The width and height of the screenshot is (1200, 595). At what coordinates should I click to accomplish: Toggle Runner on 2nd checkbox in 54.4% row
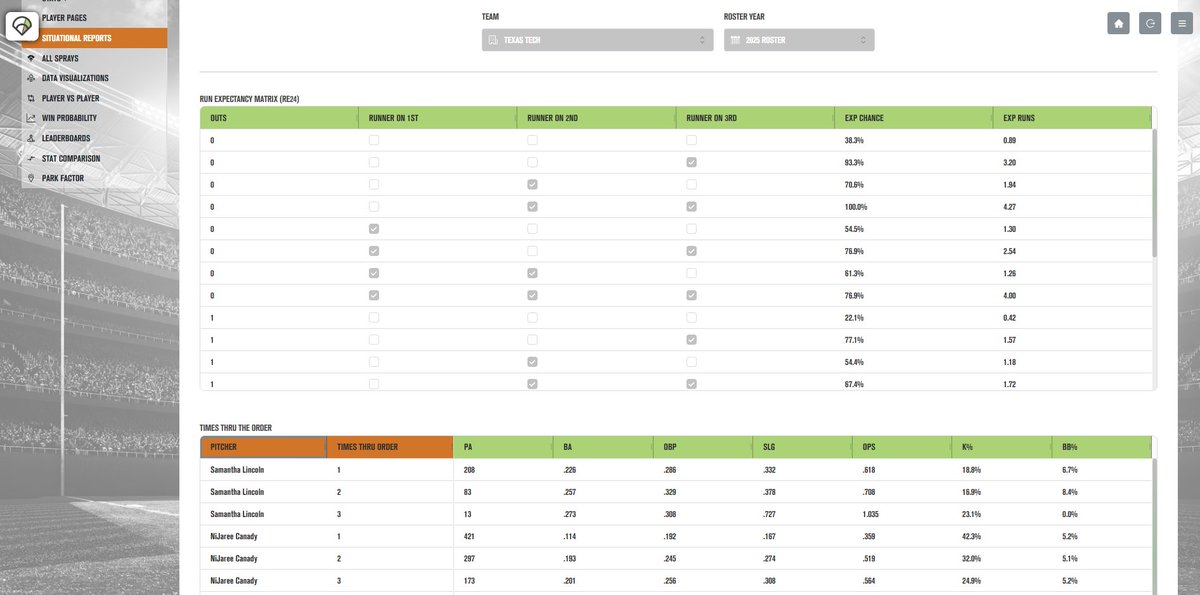pos(532,361)
